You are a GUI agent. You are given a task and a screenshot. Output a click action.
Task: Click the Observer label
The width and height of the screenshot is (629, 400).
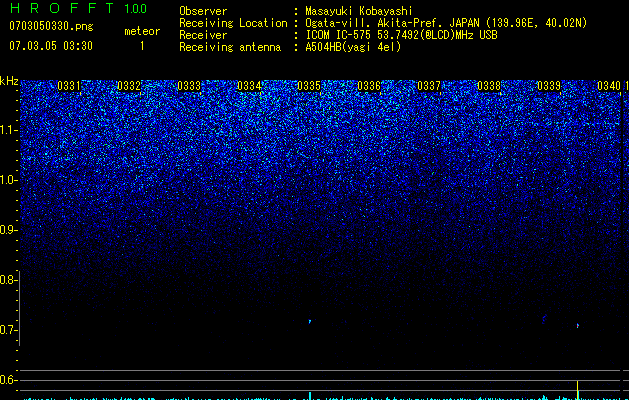[203, 11]
